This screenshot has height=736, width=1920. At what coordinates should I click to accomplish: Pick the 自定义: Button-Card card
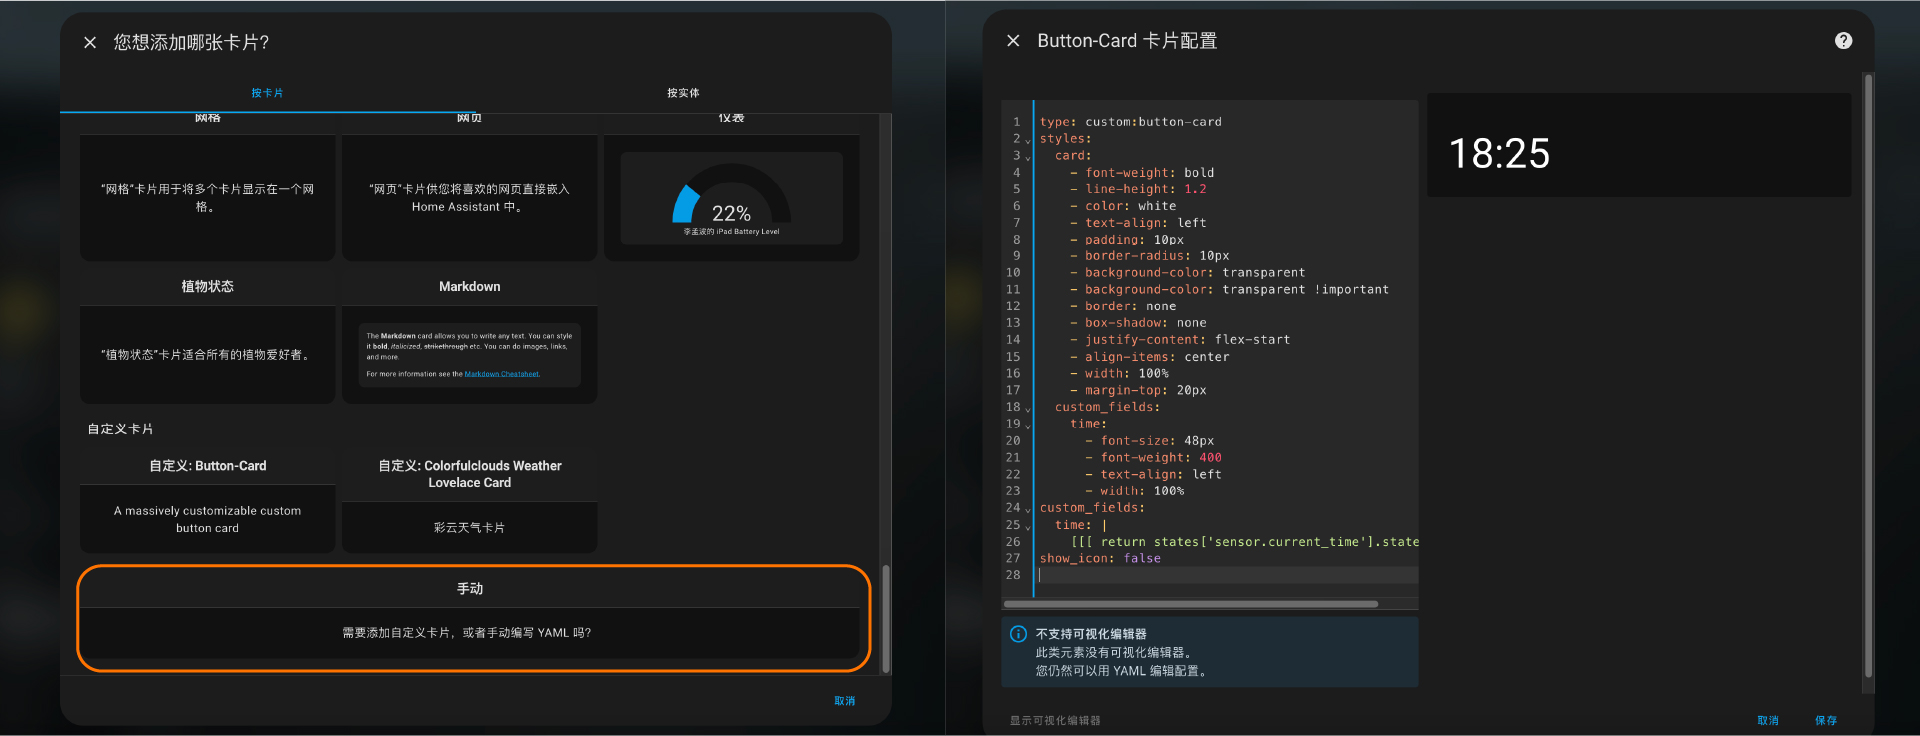(x=208, y=500)
